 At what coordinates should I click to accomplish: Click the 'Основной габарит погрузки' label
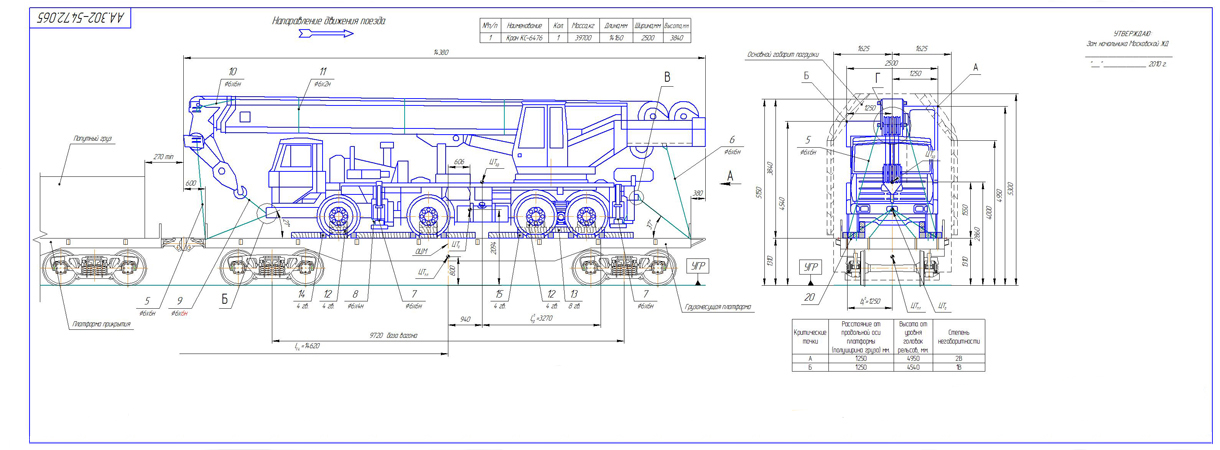(x=782, y=54)
